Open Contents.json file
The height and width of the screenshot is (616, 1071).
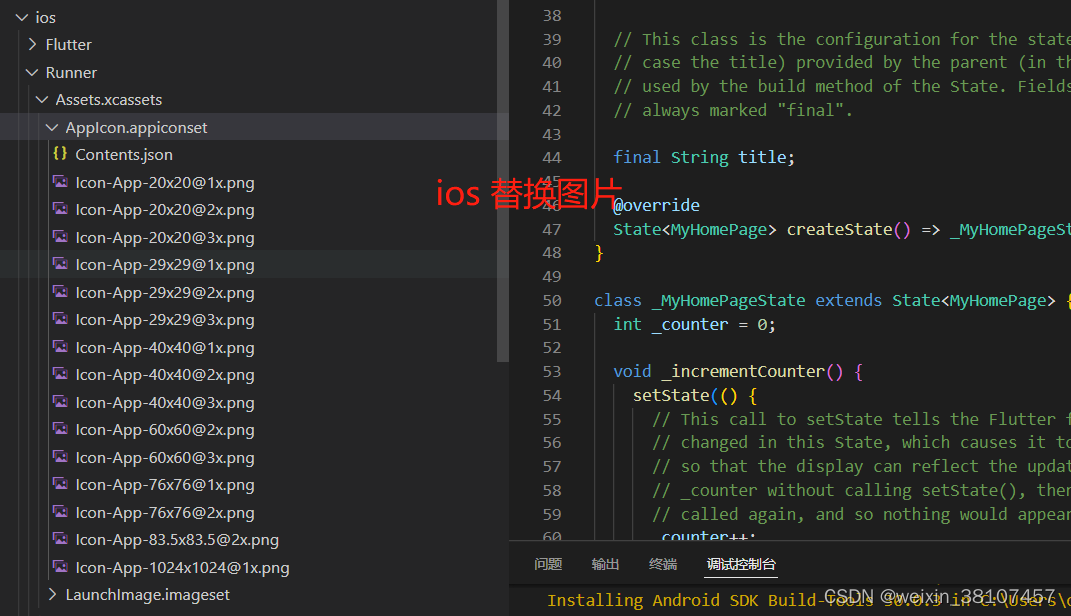click(x=124, y=155)
